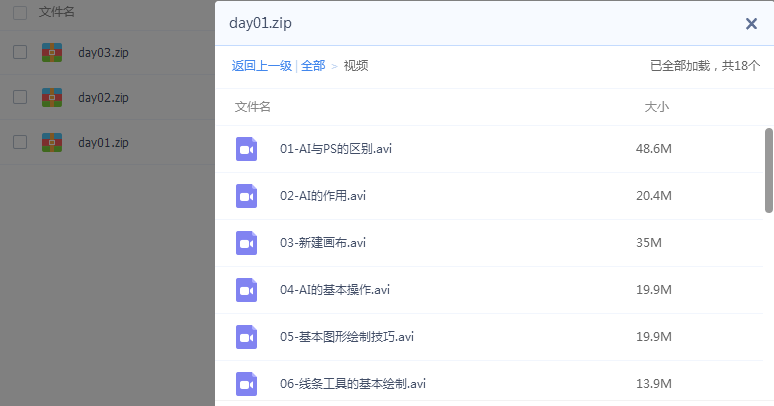Click the day02.zip archive icon

point(52,97)
